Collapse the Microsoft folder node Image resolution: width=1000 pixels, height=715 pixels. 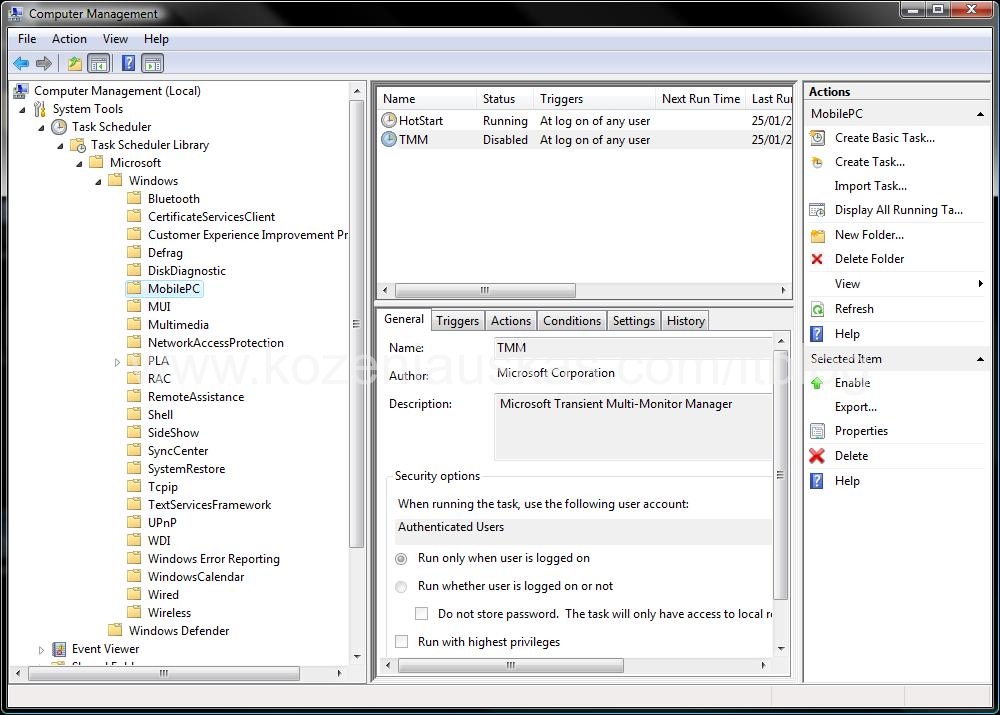tap(80, 164)
